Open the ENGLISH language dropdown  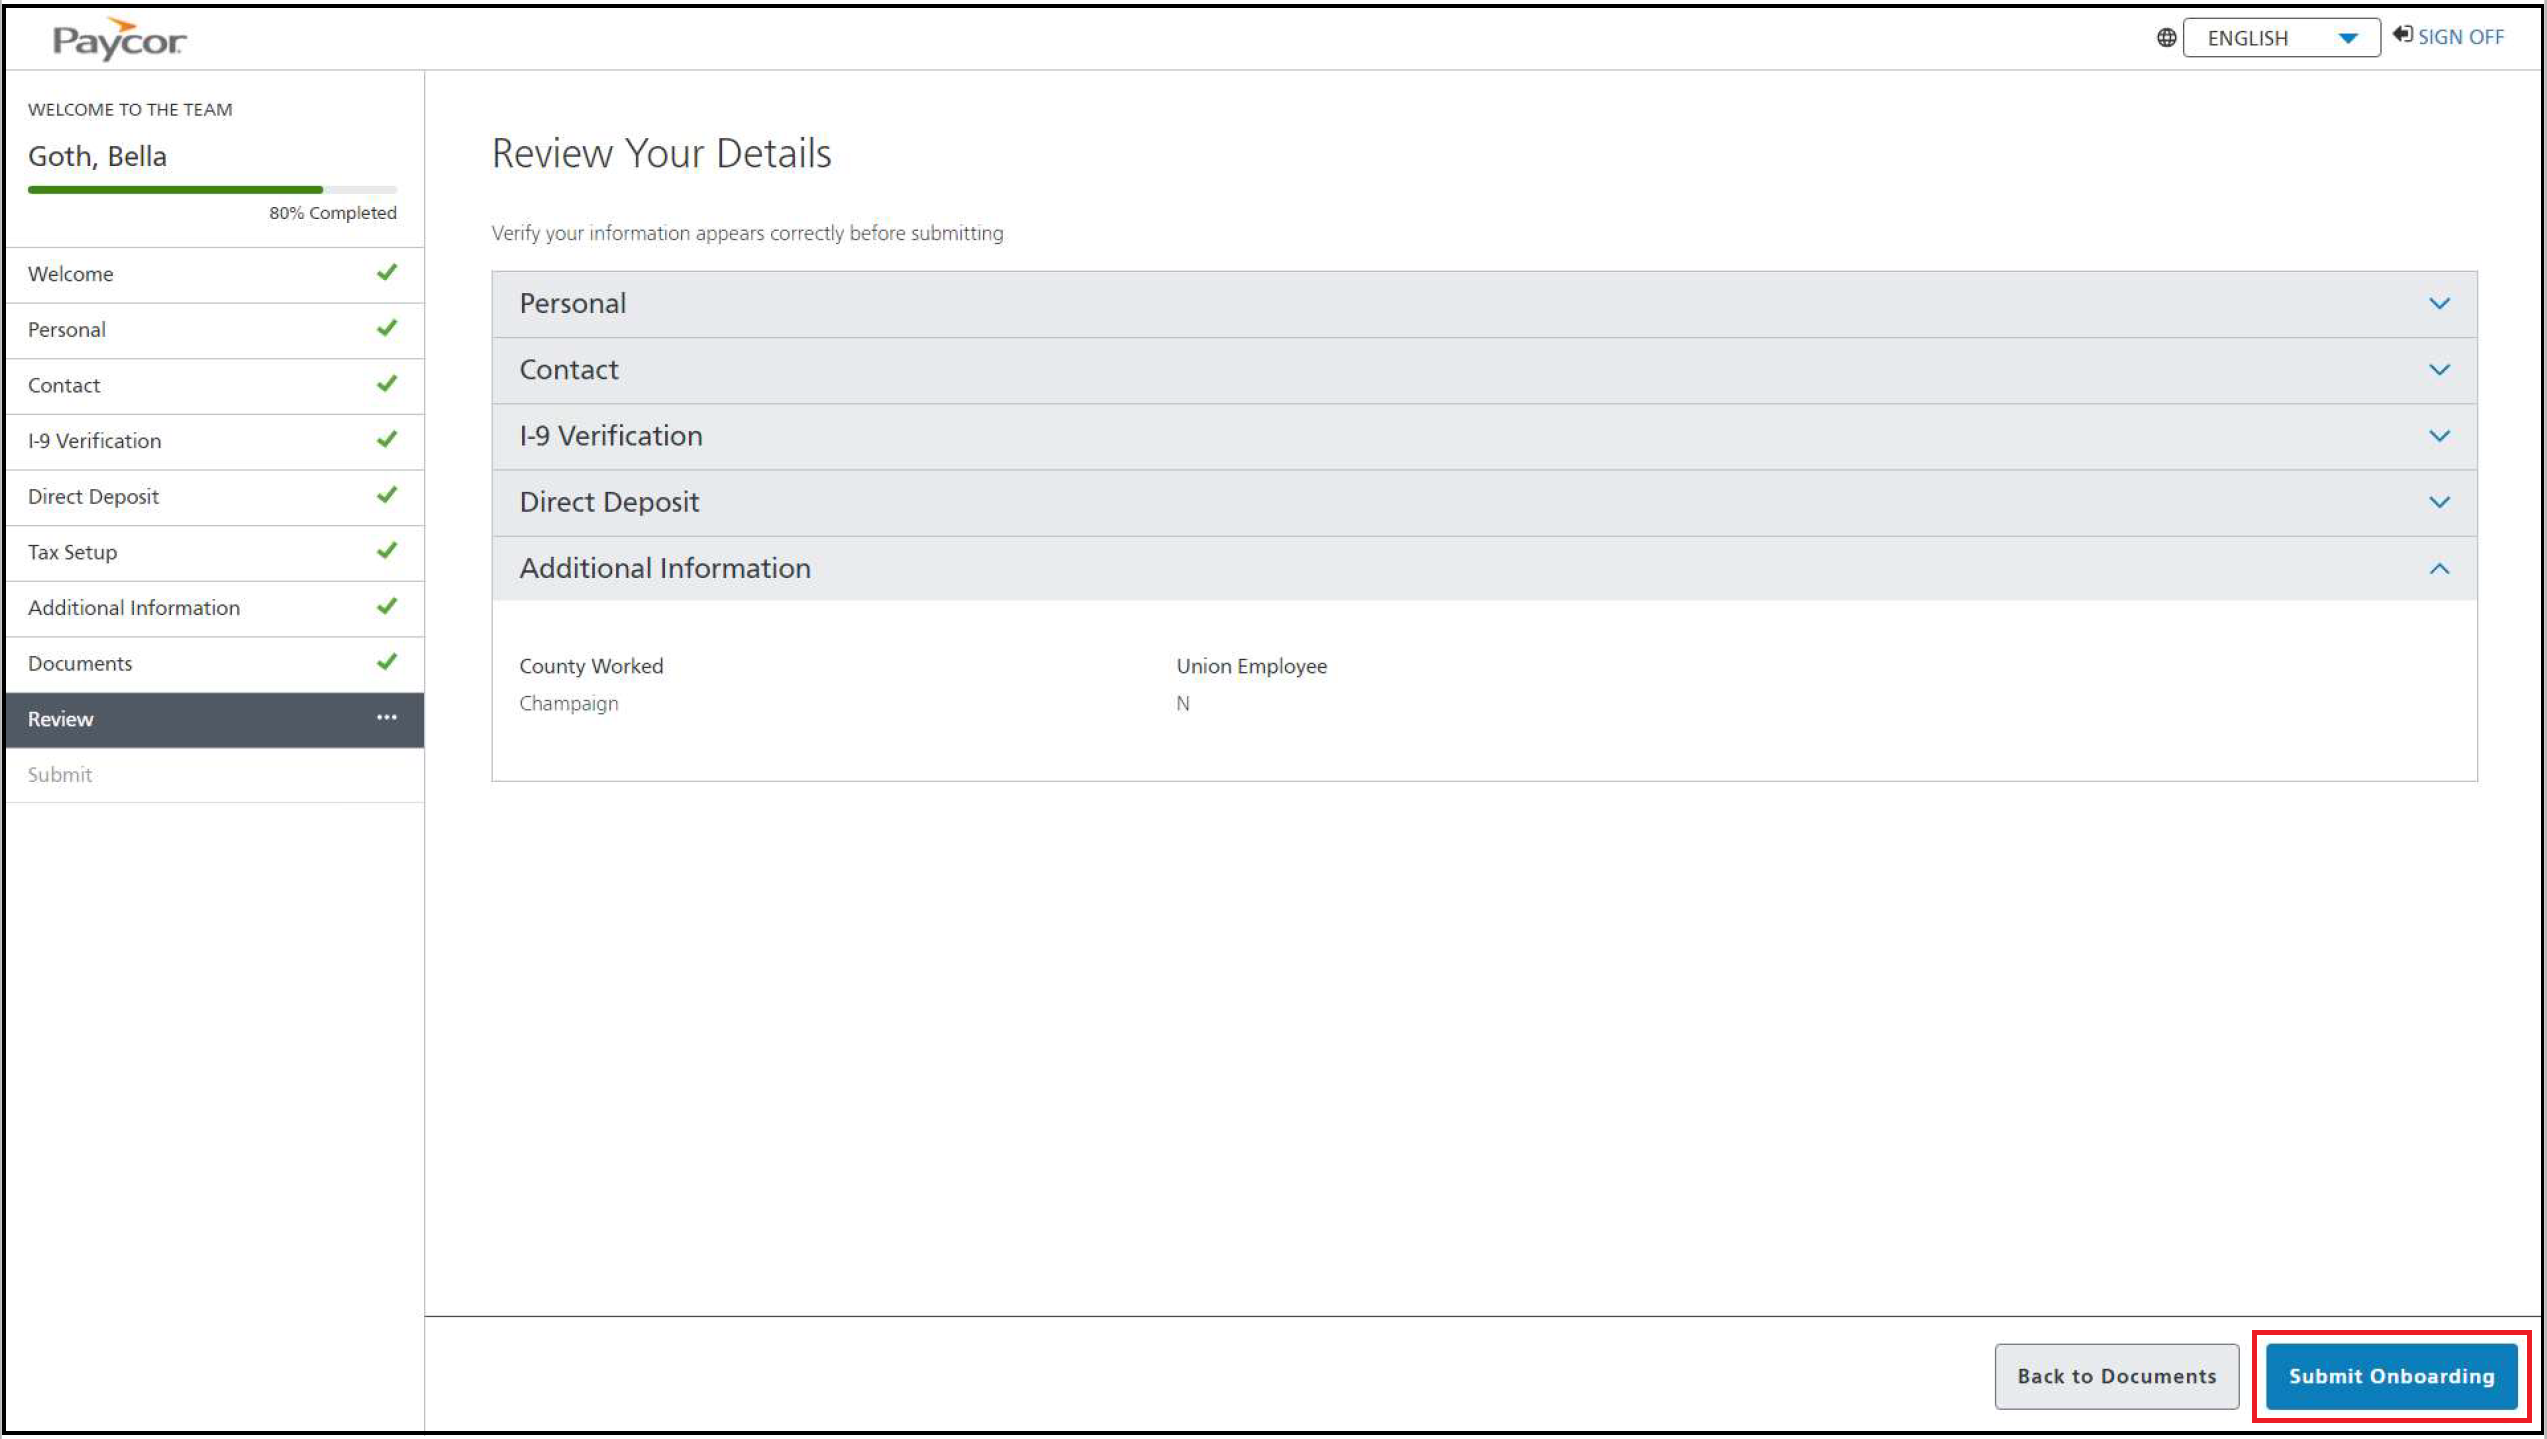(x=2280, y=38)
